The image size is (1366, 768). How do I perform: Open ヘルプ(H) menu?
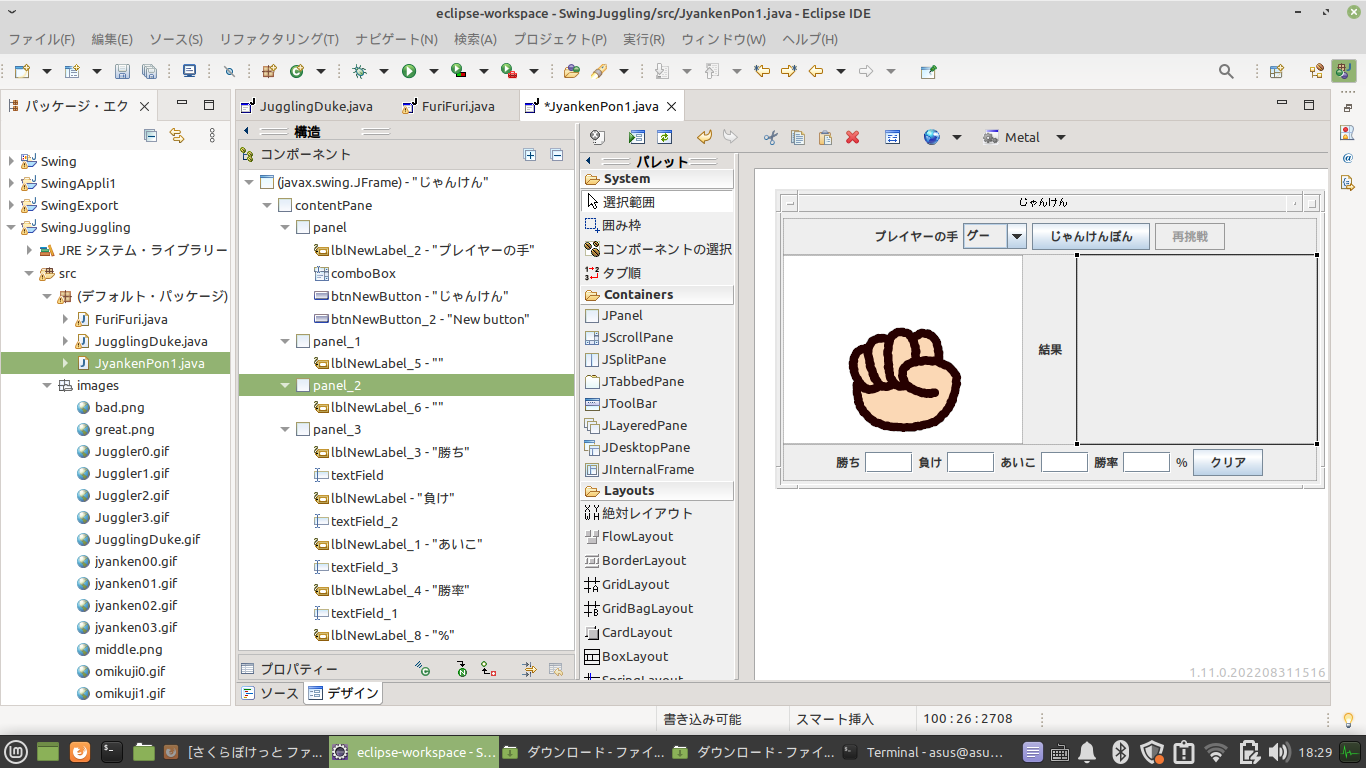coord(810,39)
